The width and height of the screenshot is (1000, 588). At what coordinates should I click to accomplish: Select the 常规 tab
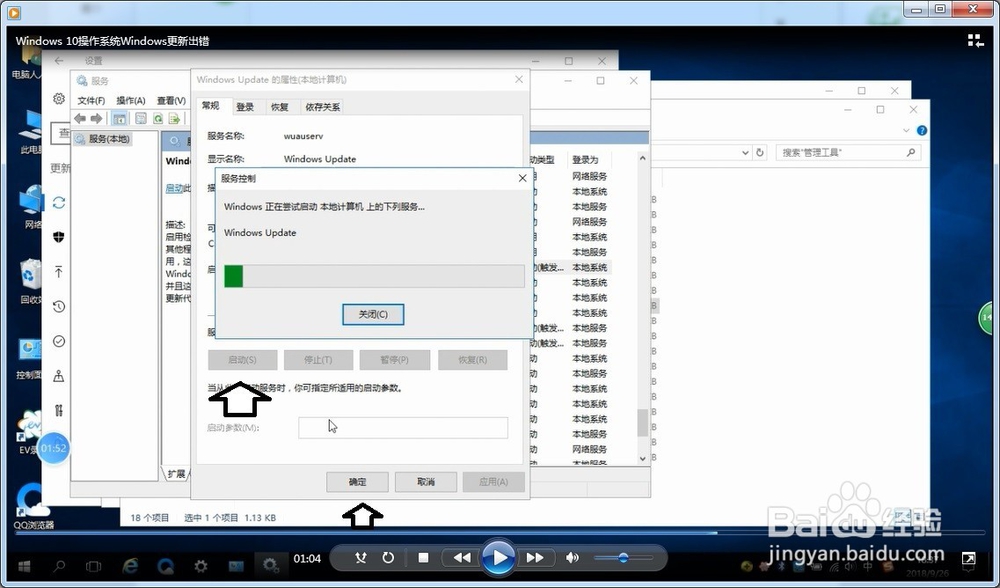click(210, 106)
